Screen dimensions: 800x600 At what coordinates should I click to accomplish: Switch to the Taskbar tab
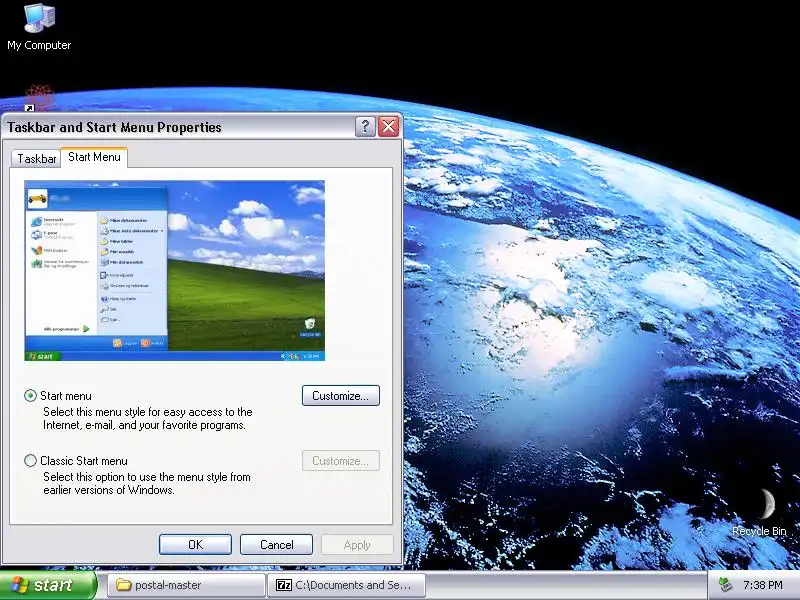(36, 159)
